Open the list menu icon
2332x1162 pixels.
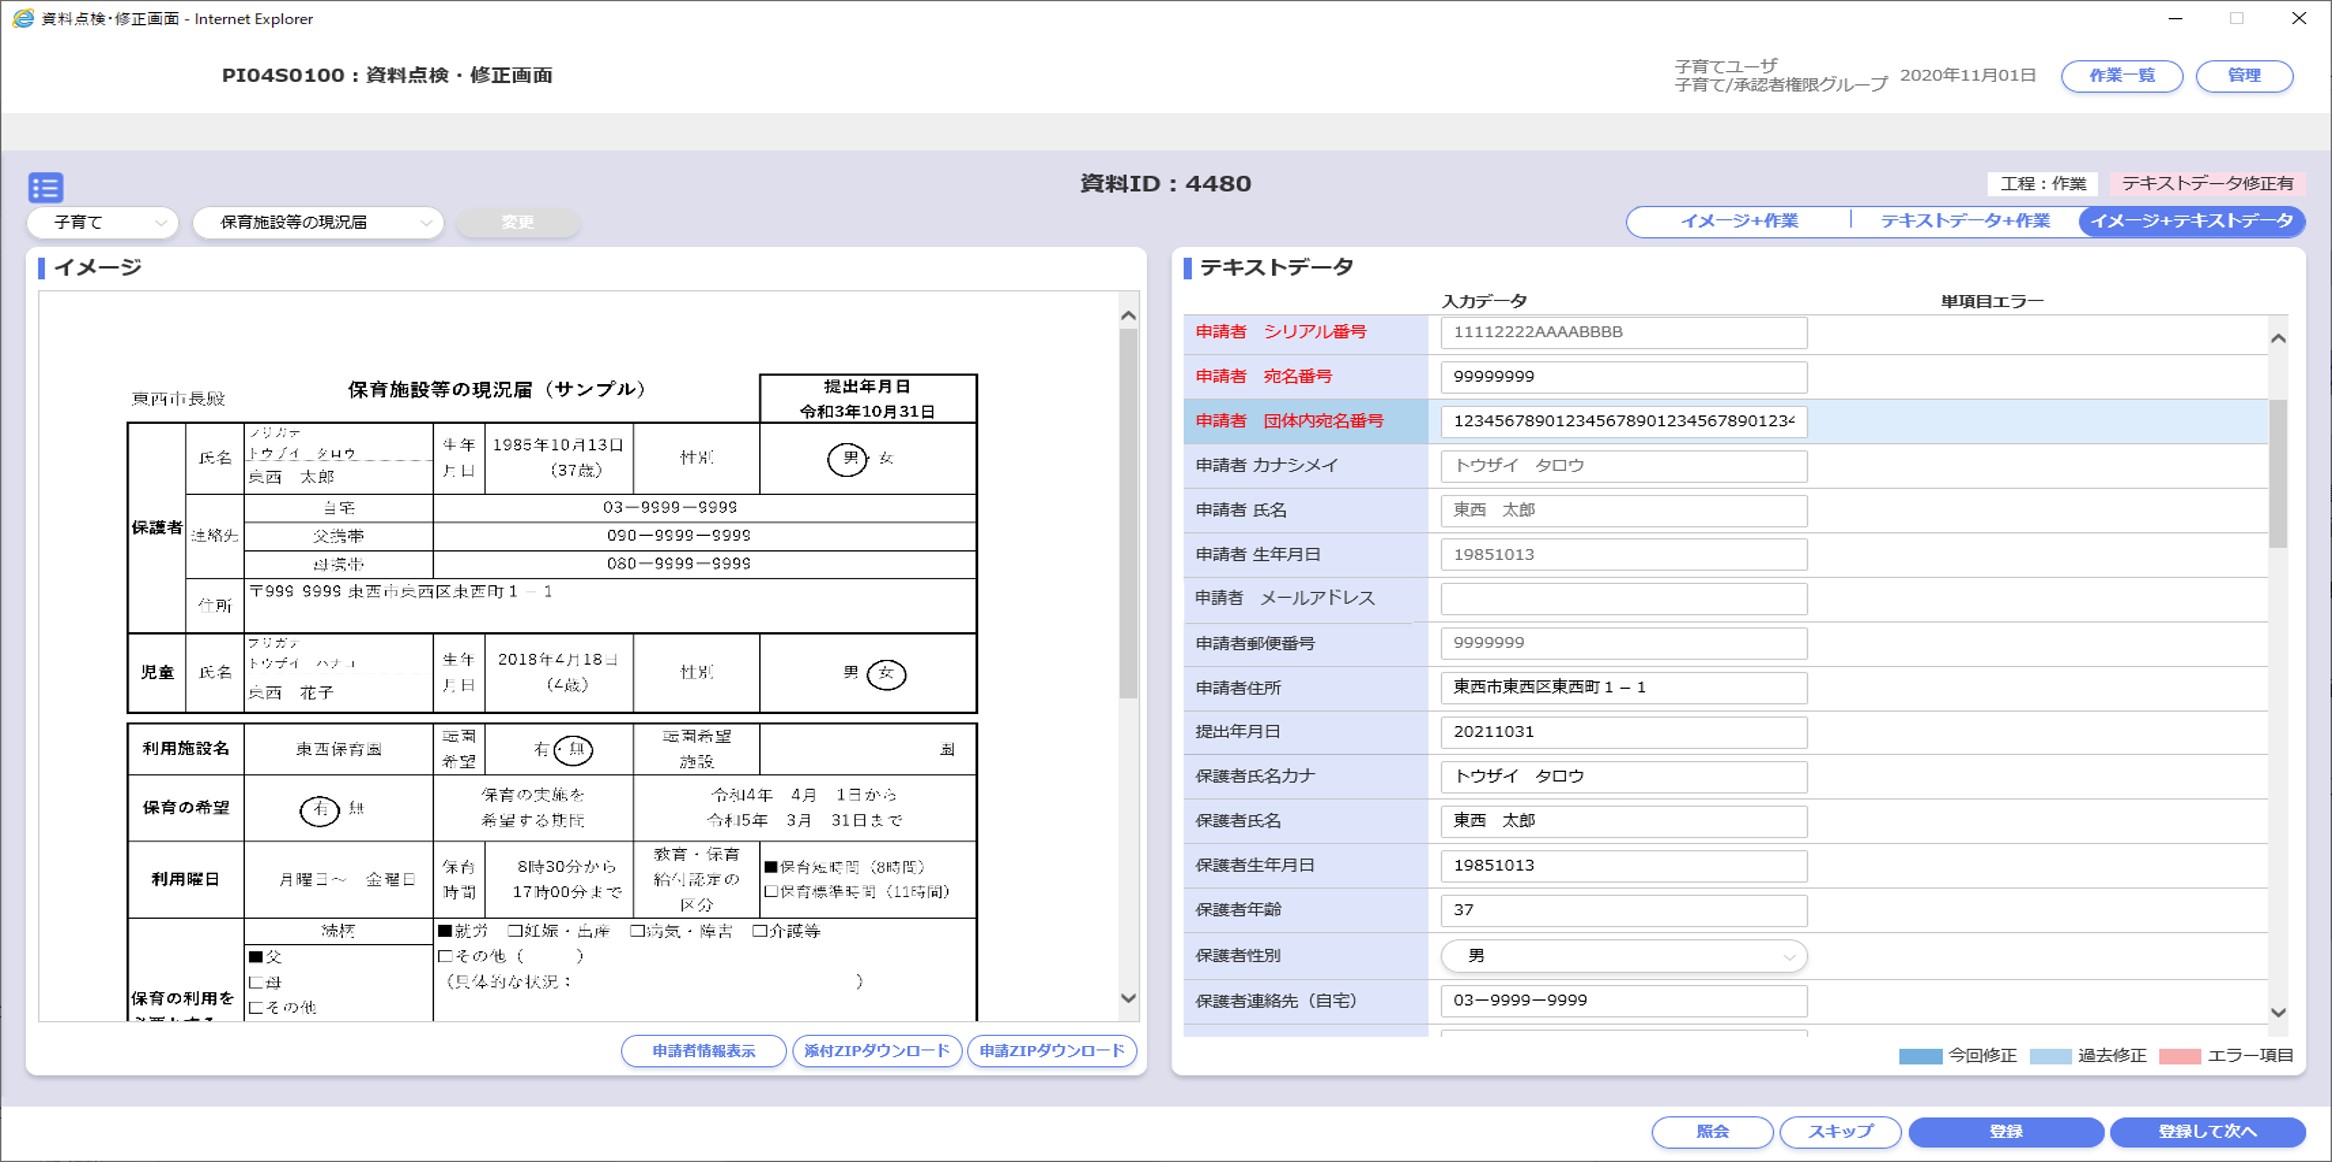(45, 187)
